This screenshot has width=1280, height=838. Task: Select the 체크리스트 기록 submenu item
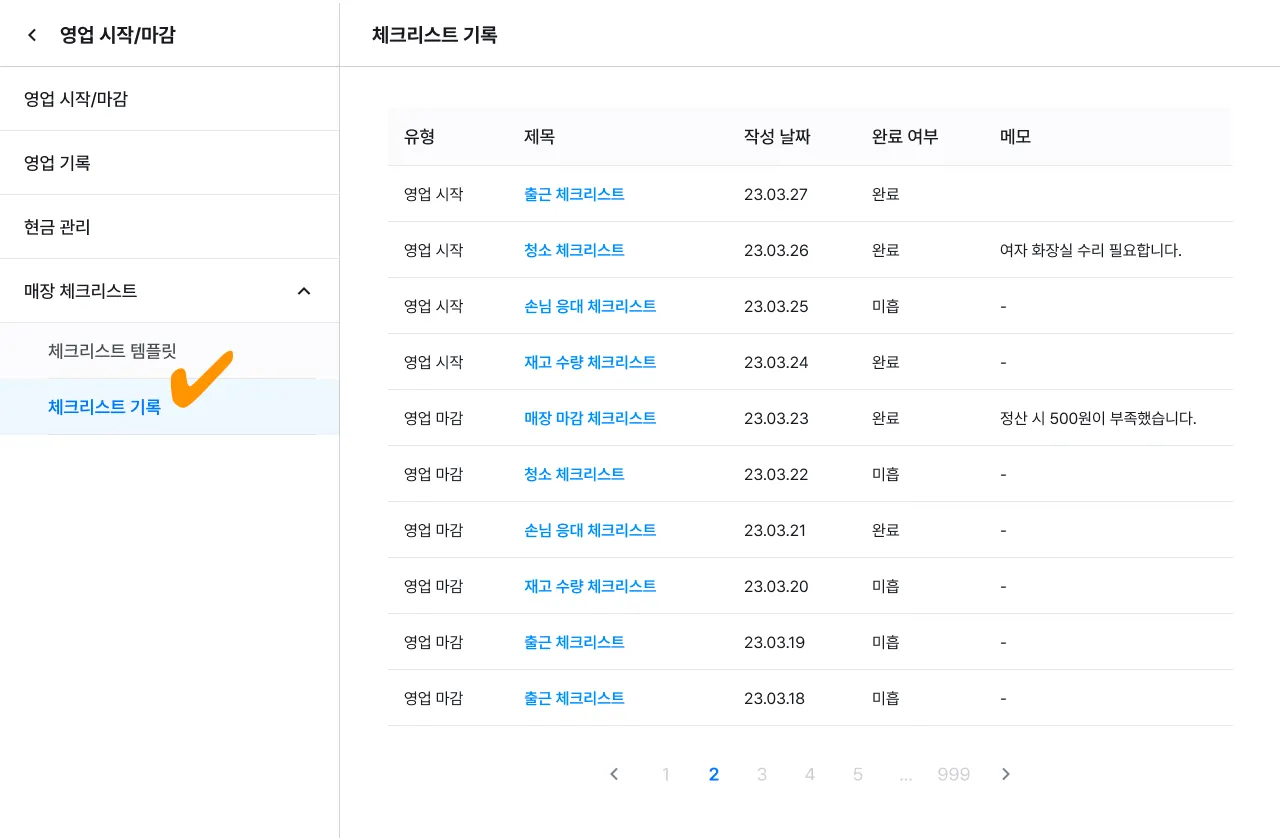104,407
